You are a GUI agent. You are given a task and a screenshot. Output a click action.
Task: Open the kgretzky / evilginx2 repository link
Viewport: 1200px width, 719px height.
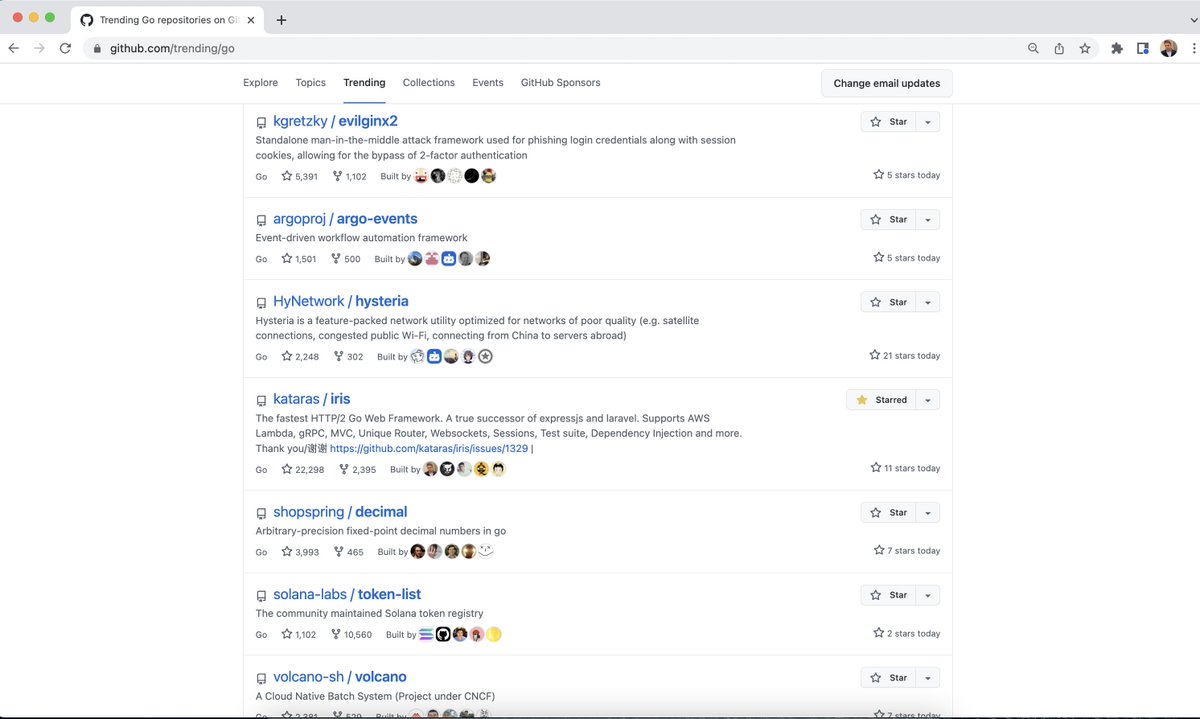(x=335, y=121)
